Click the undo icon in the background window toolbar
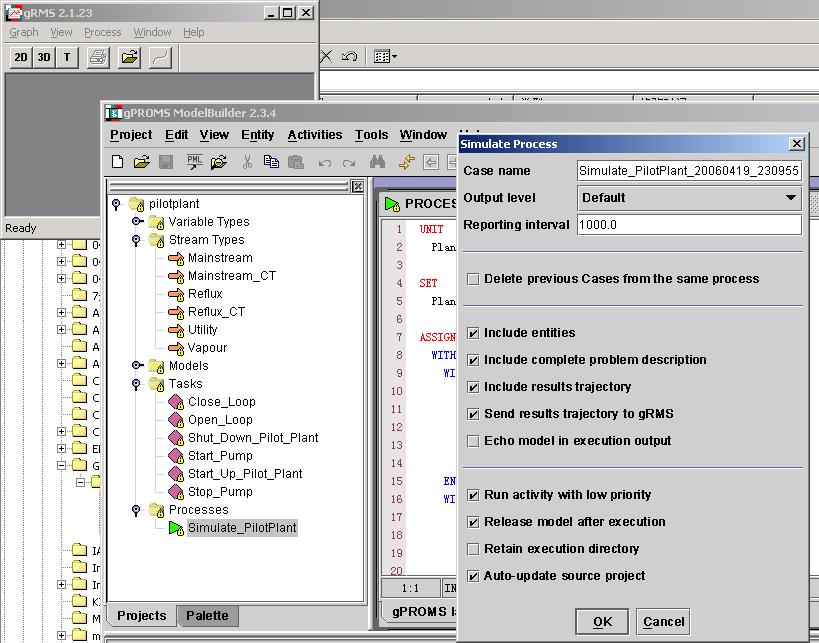Image resolution: width=819 pixels, height=643 pixels. tap(349, 56)
